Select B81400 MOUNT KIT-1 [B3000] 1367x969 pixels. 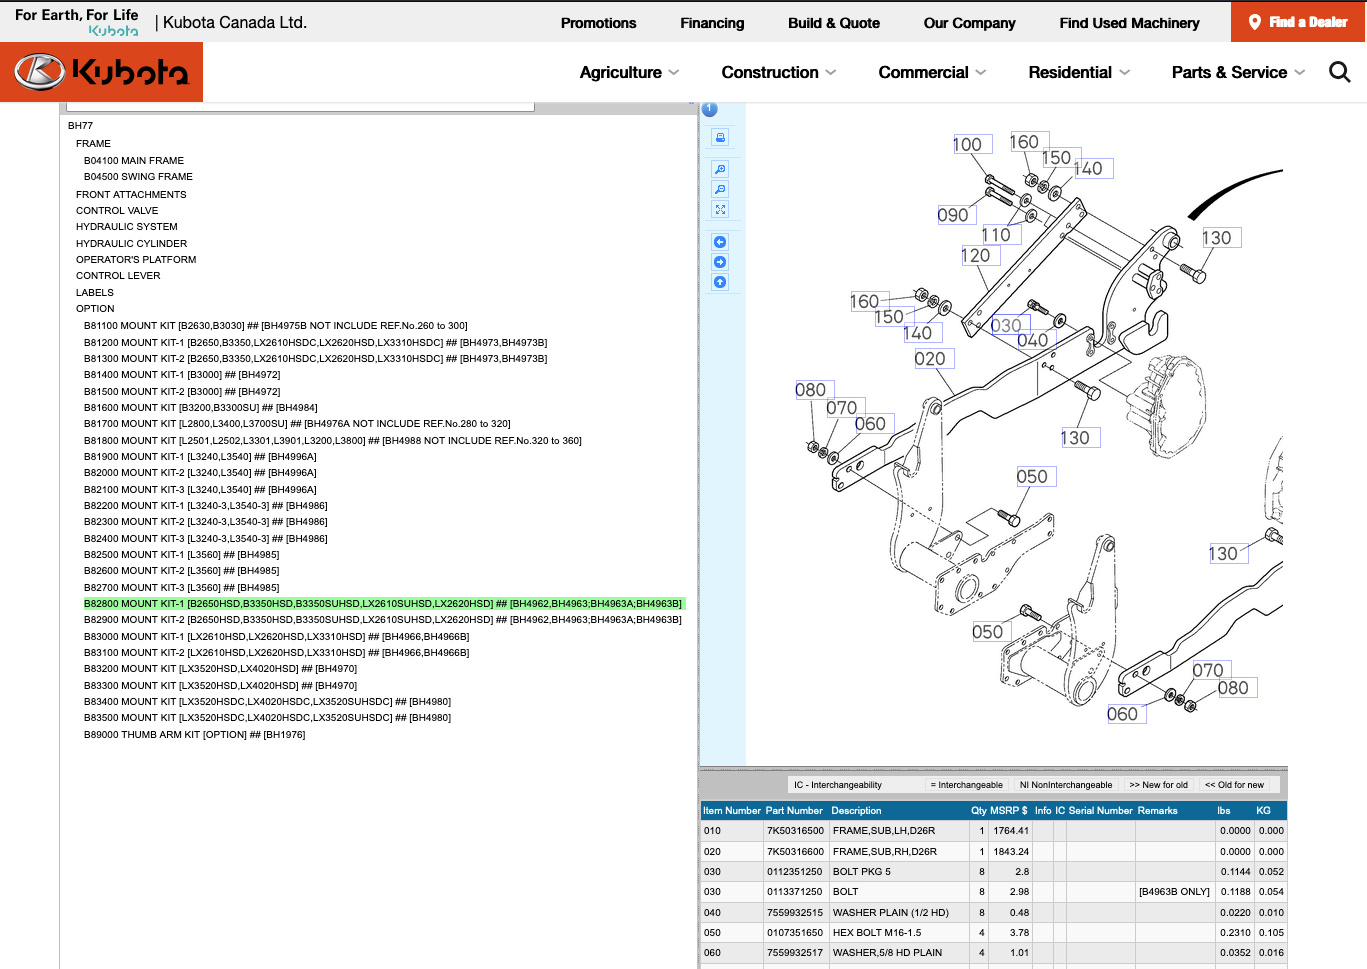pos(182,375)
